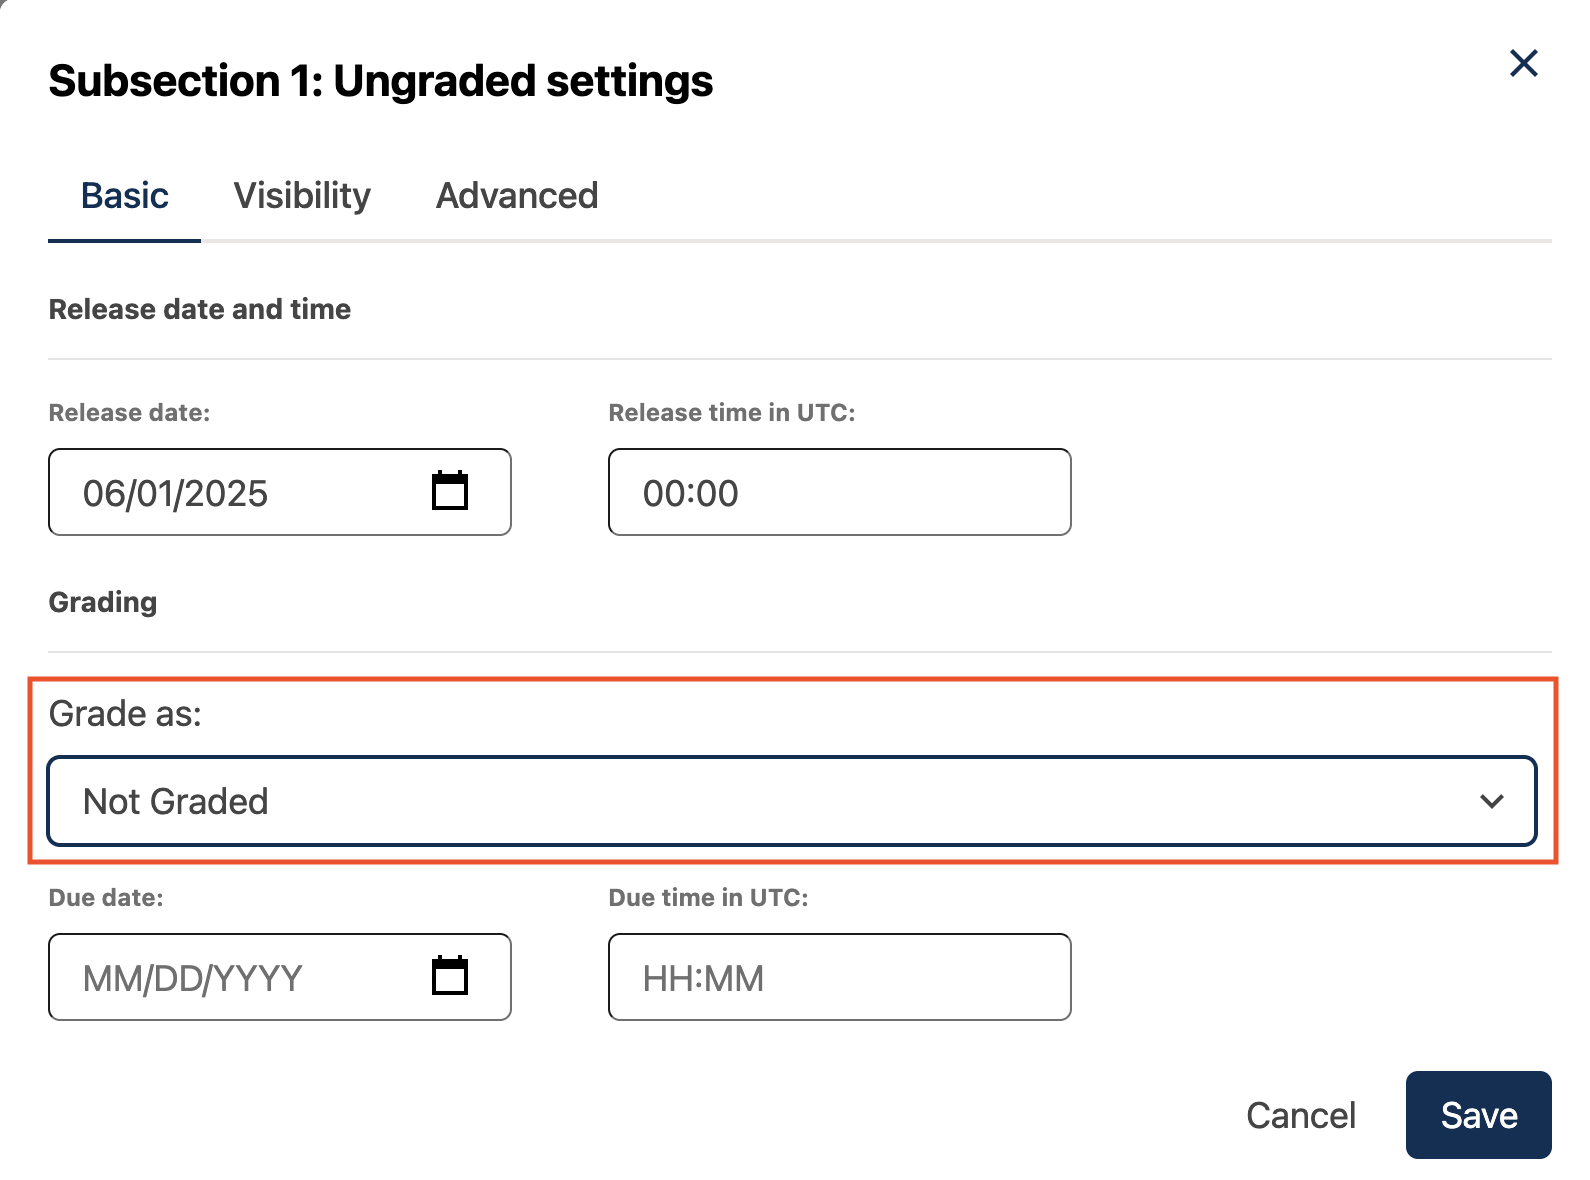The image size is (1590, 1180).
Task: Click the 'Release time in UTC:' label
Action: pyautogui.click(x=731, y=413)
